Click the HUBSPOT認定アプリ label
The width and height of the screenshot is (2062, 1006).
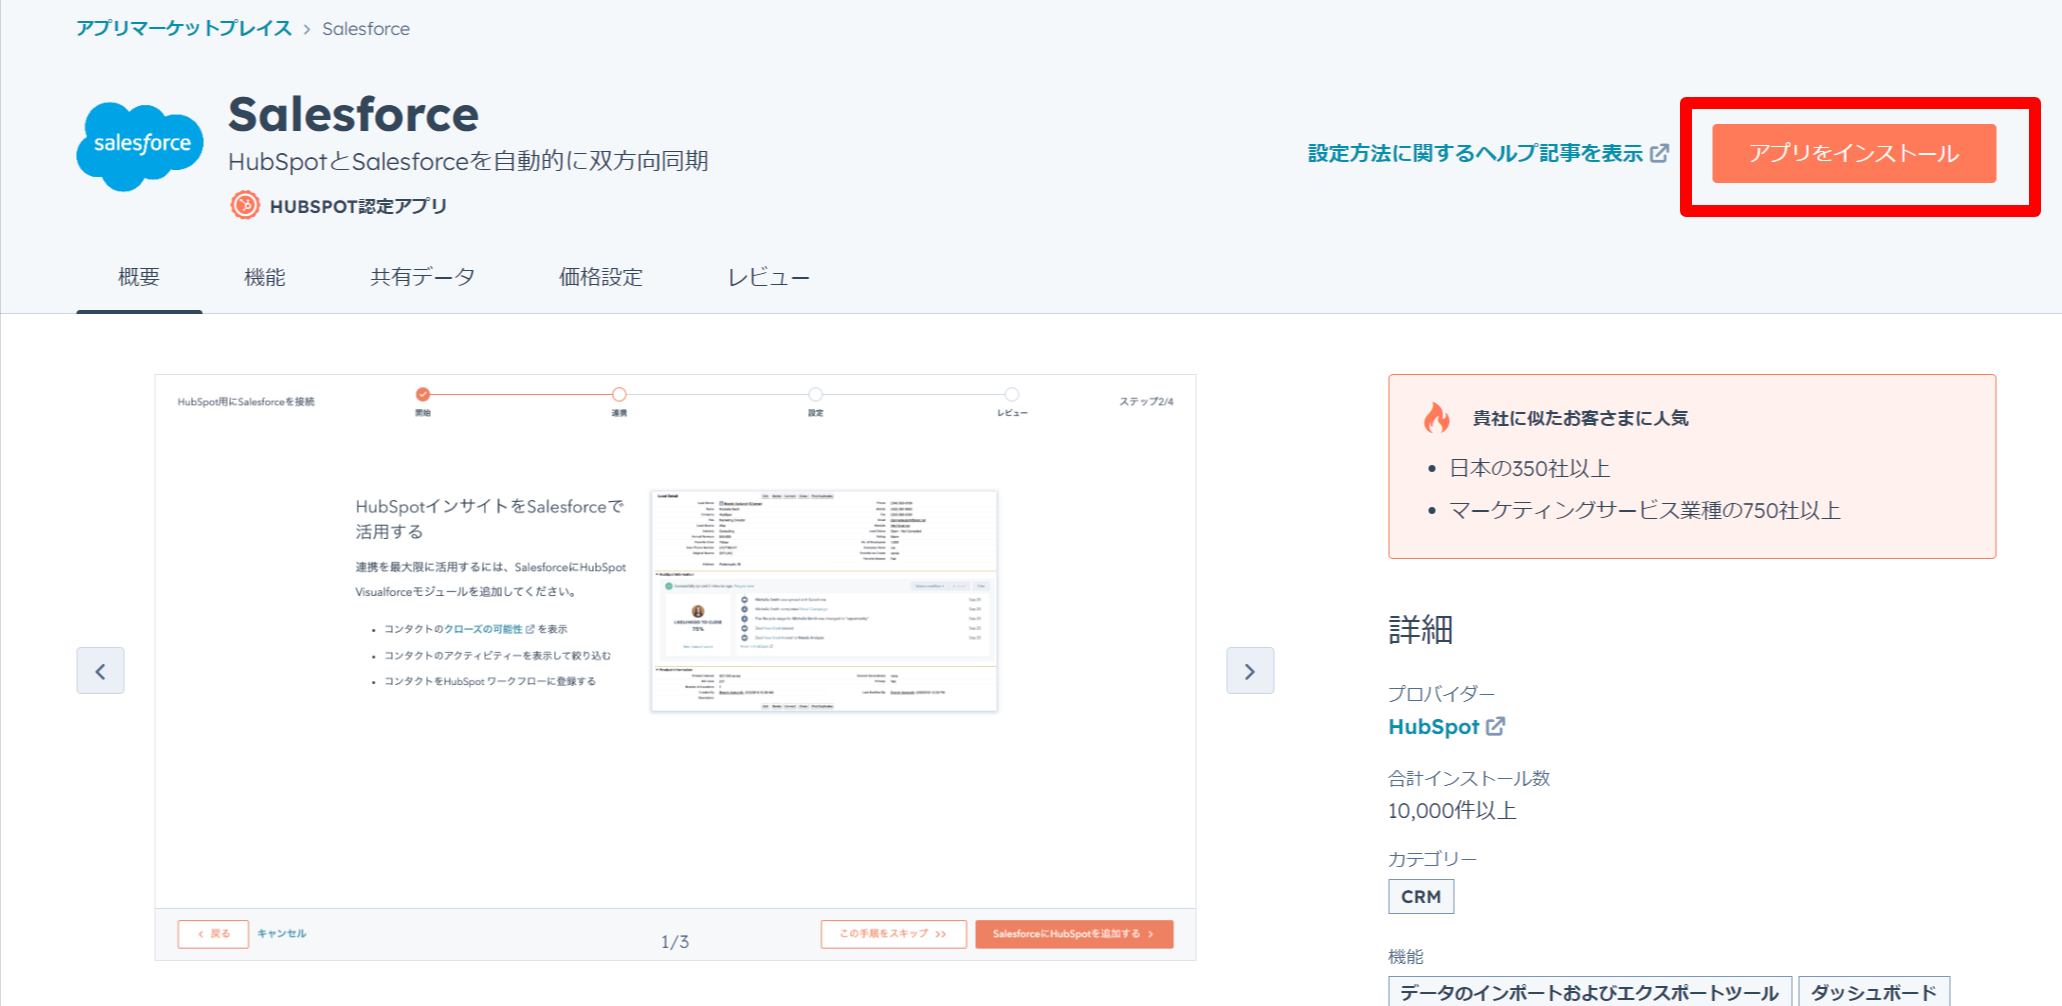coord(358,206)
